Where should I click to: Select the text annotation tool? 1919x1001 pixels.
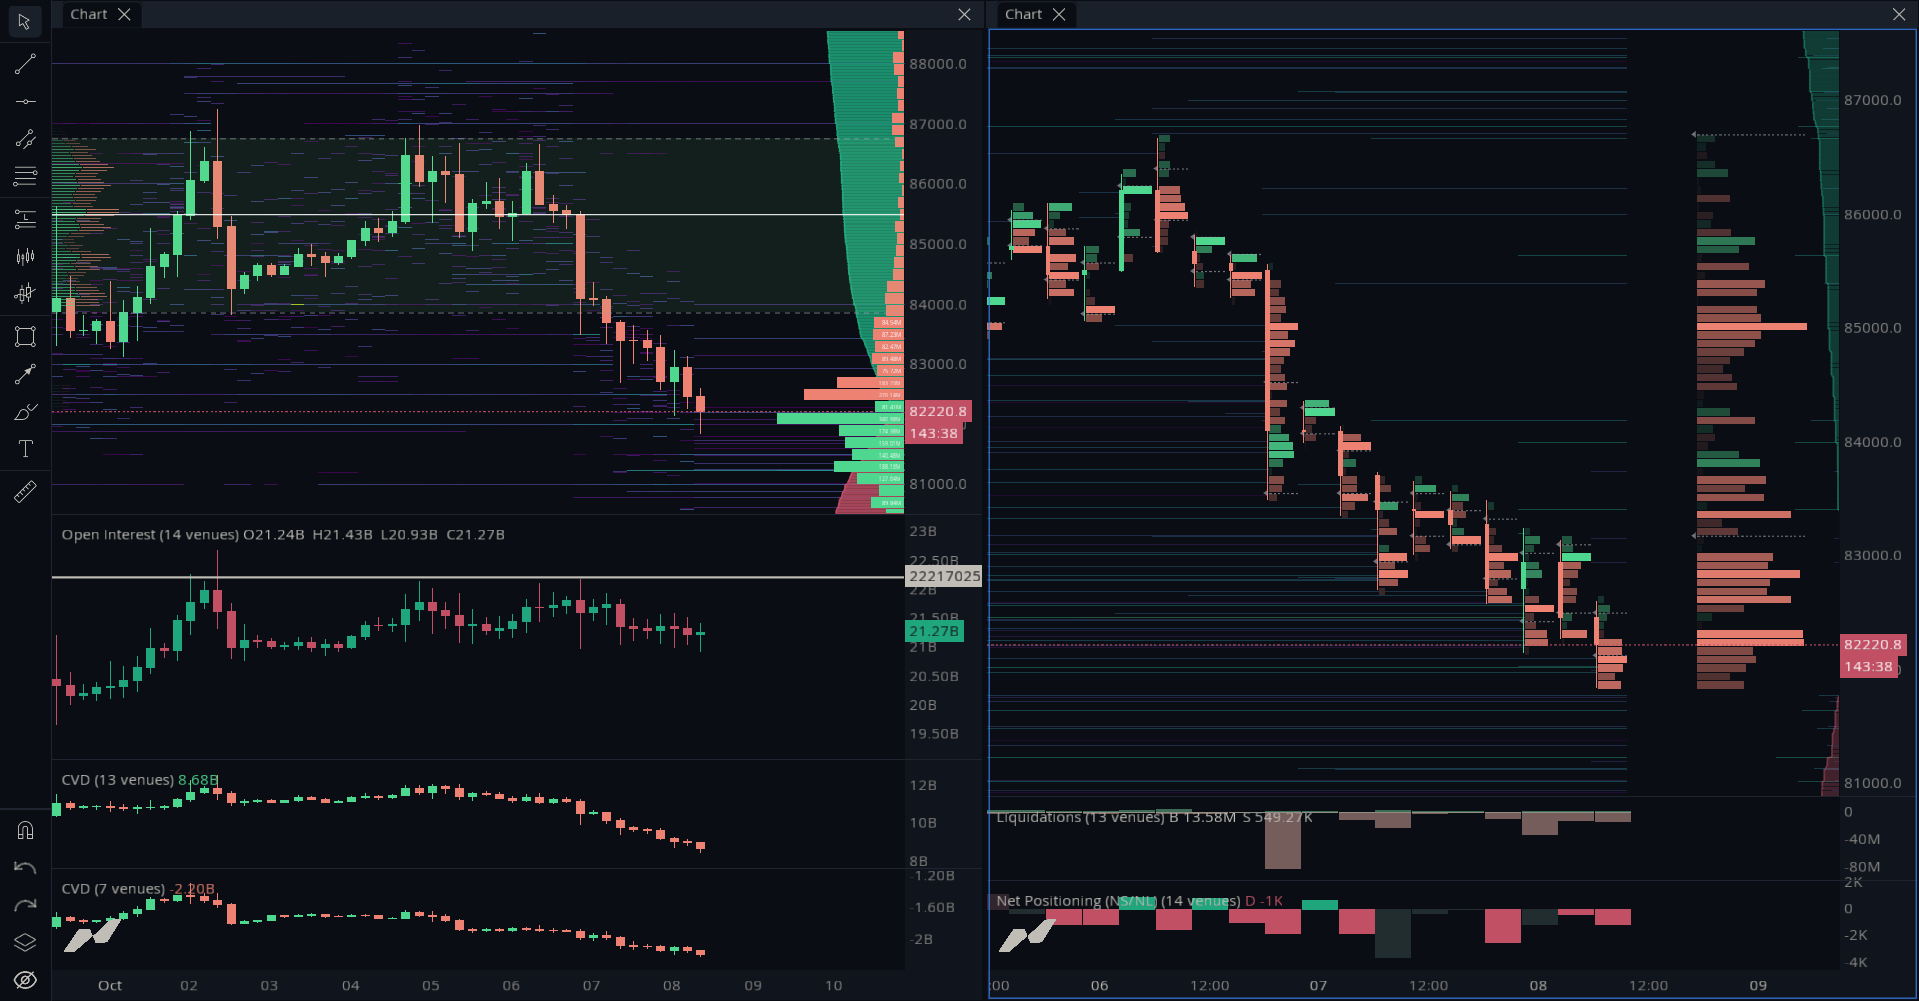point(25,449)
